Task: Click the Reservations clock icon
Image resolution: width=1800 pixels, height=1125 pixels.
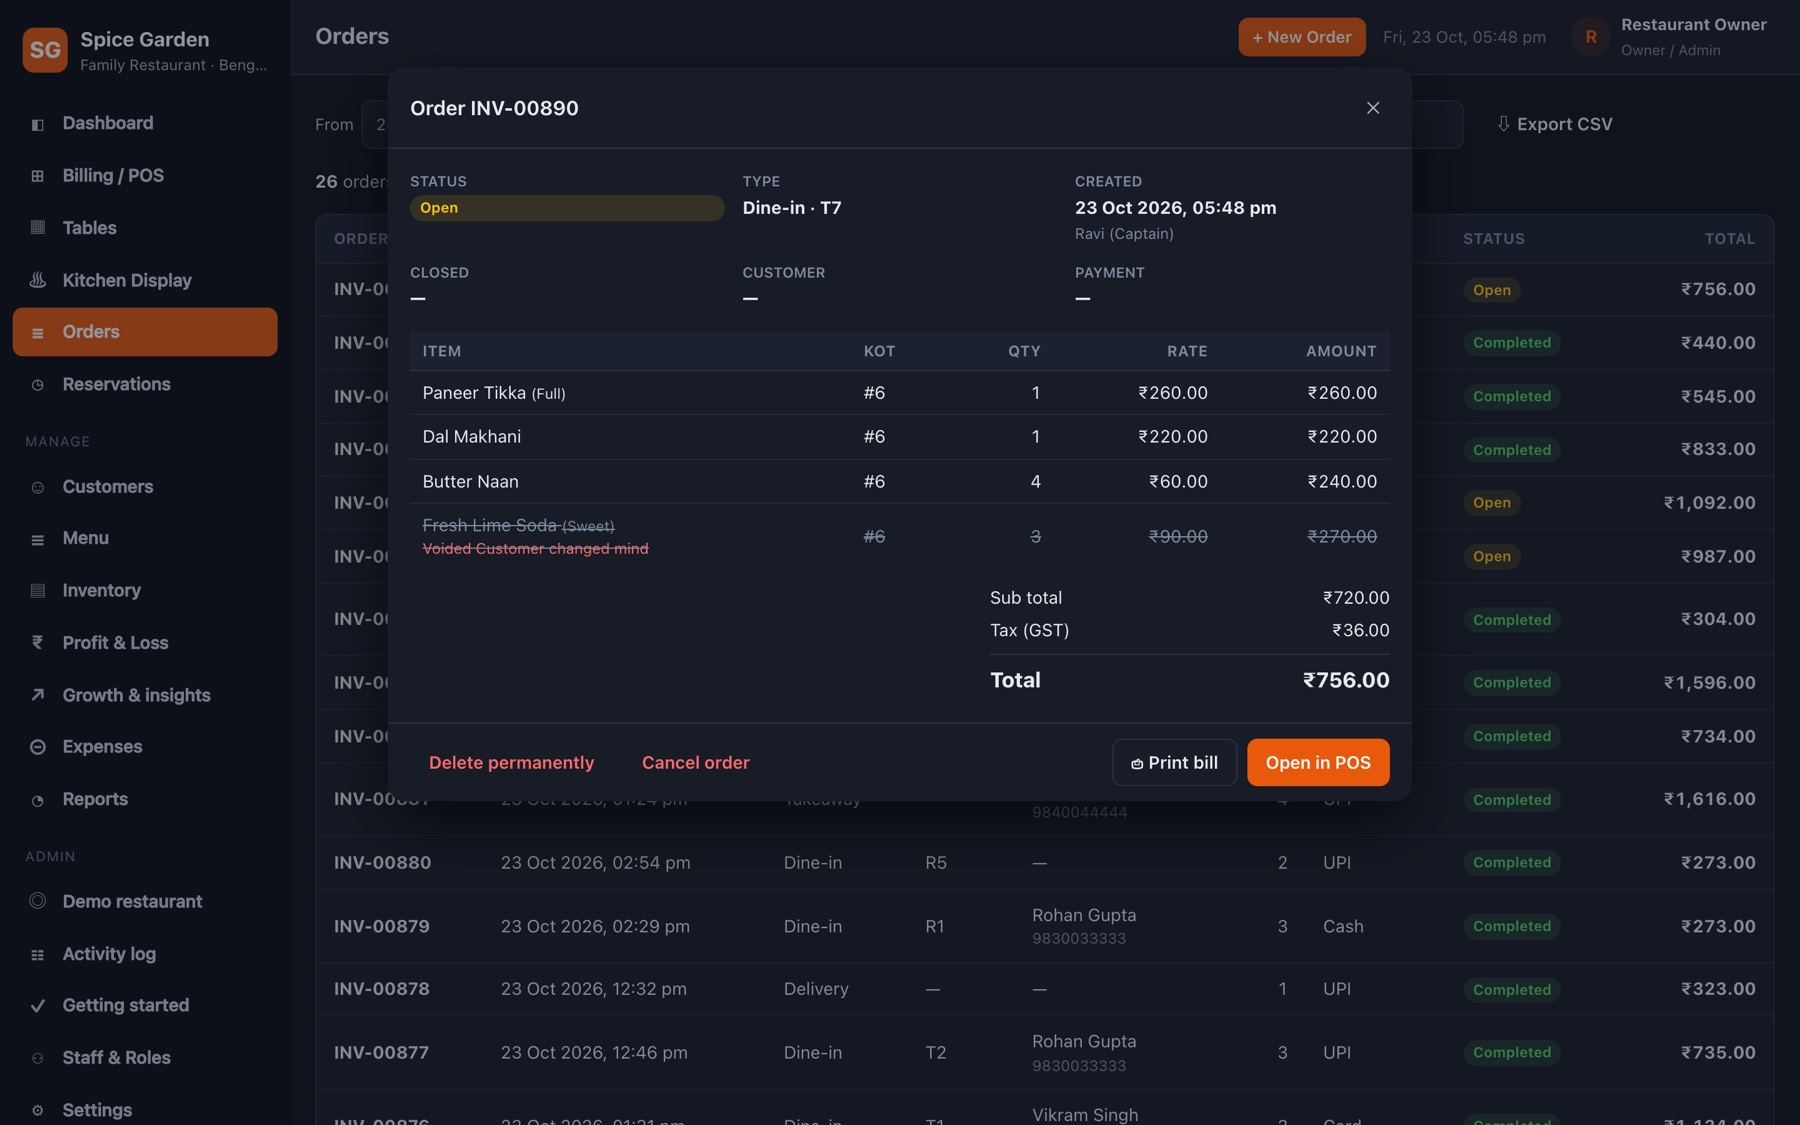Action: [x=37, y=385]
